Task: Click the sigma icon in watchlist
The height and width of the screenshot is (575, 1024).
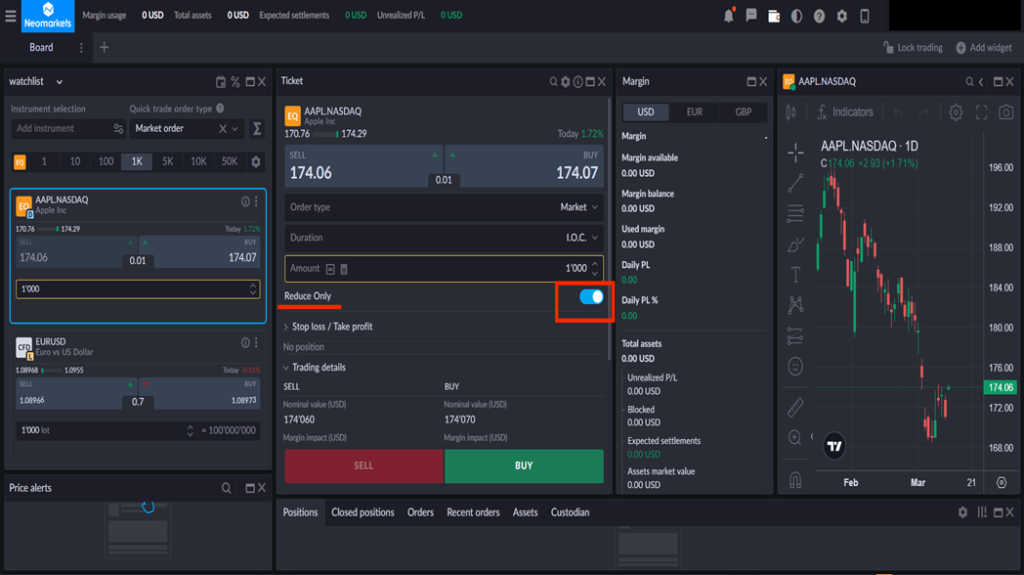Action: point(257,129)
